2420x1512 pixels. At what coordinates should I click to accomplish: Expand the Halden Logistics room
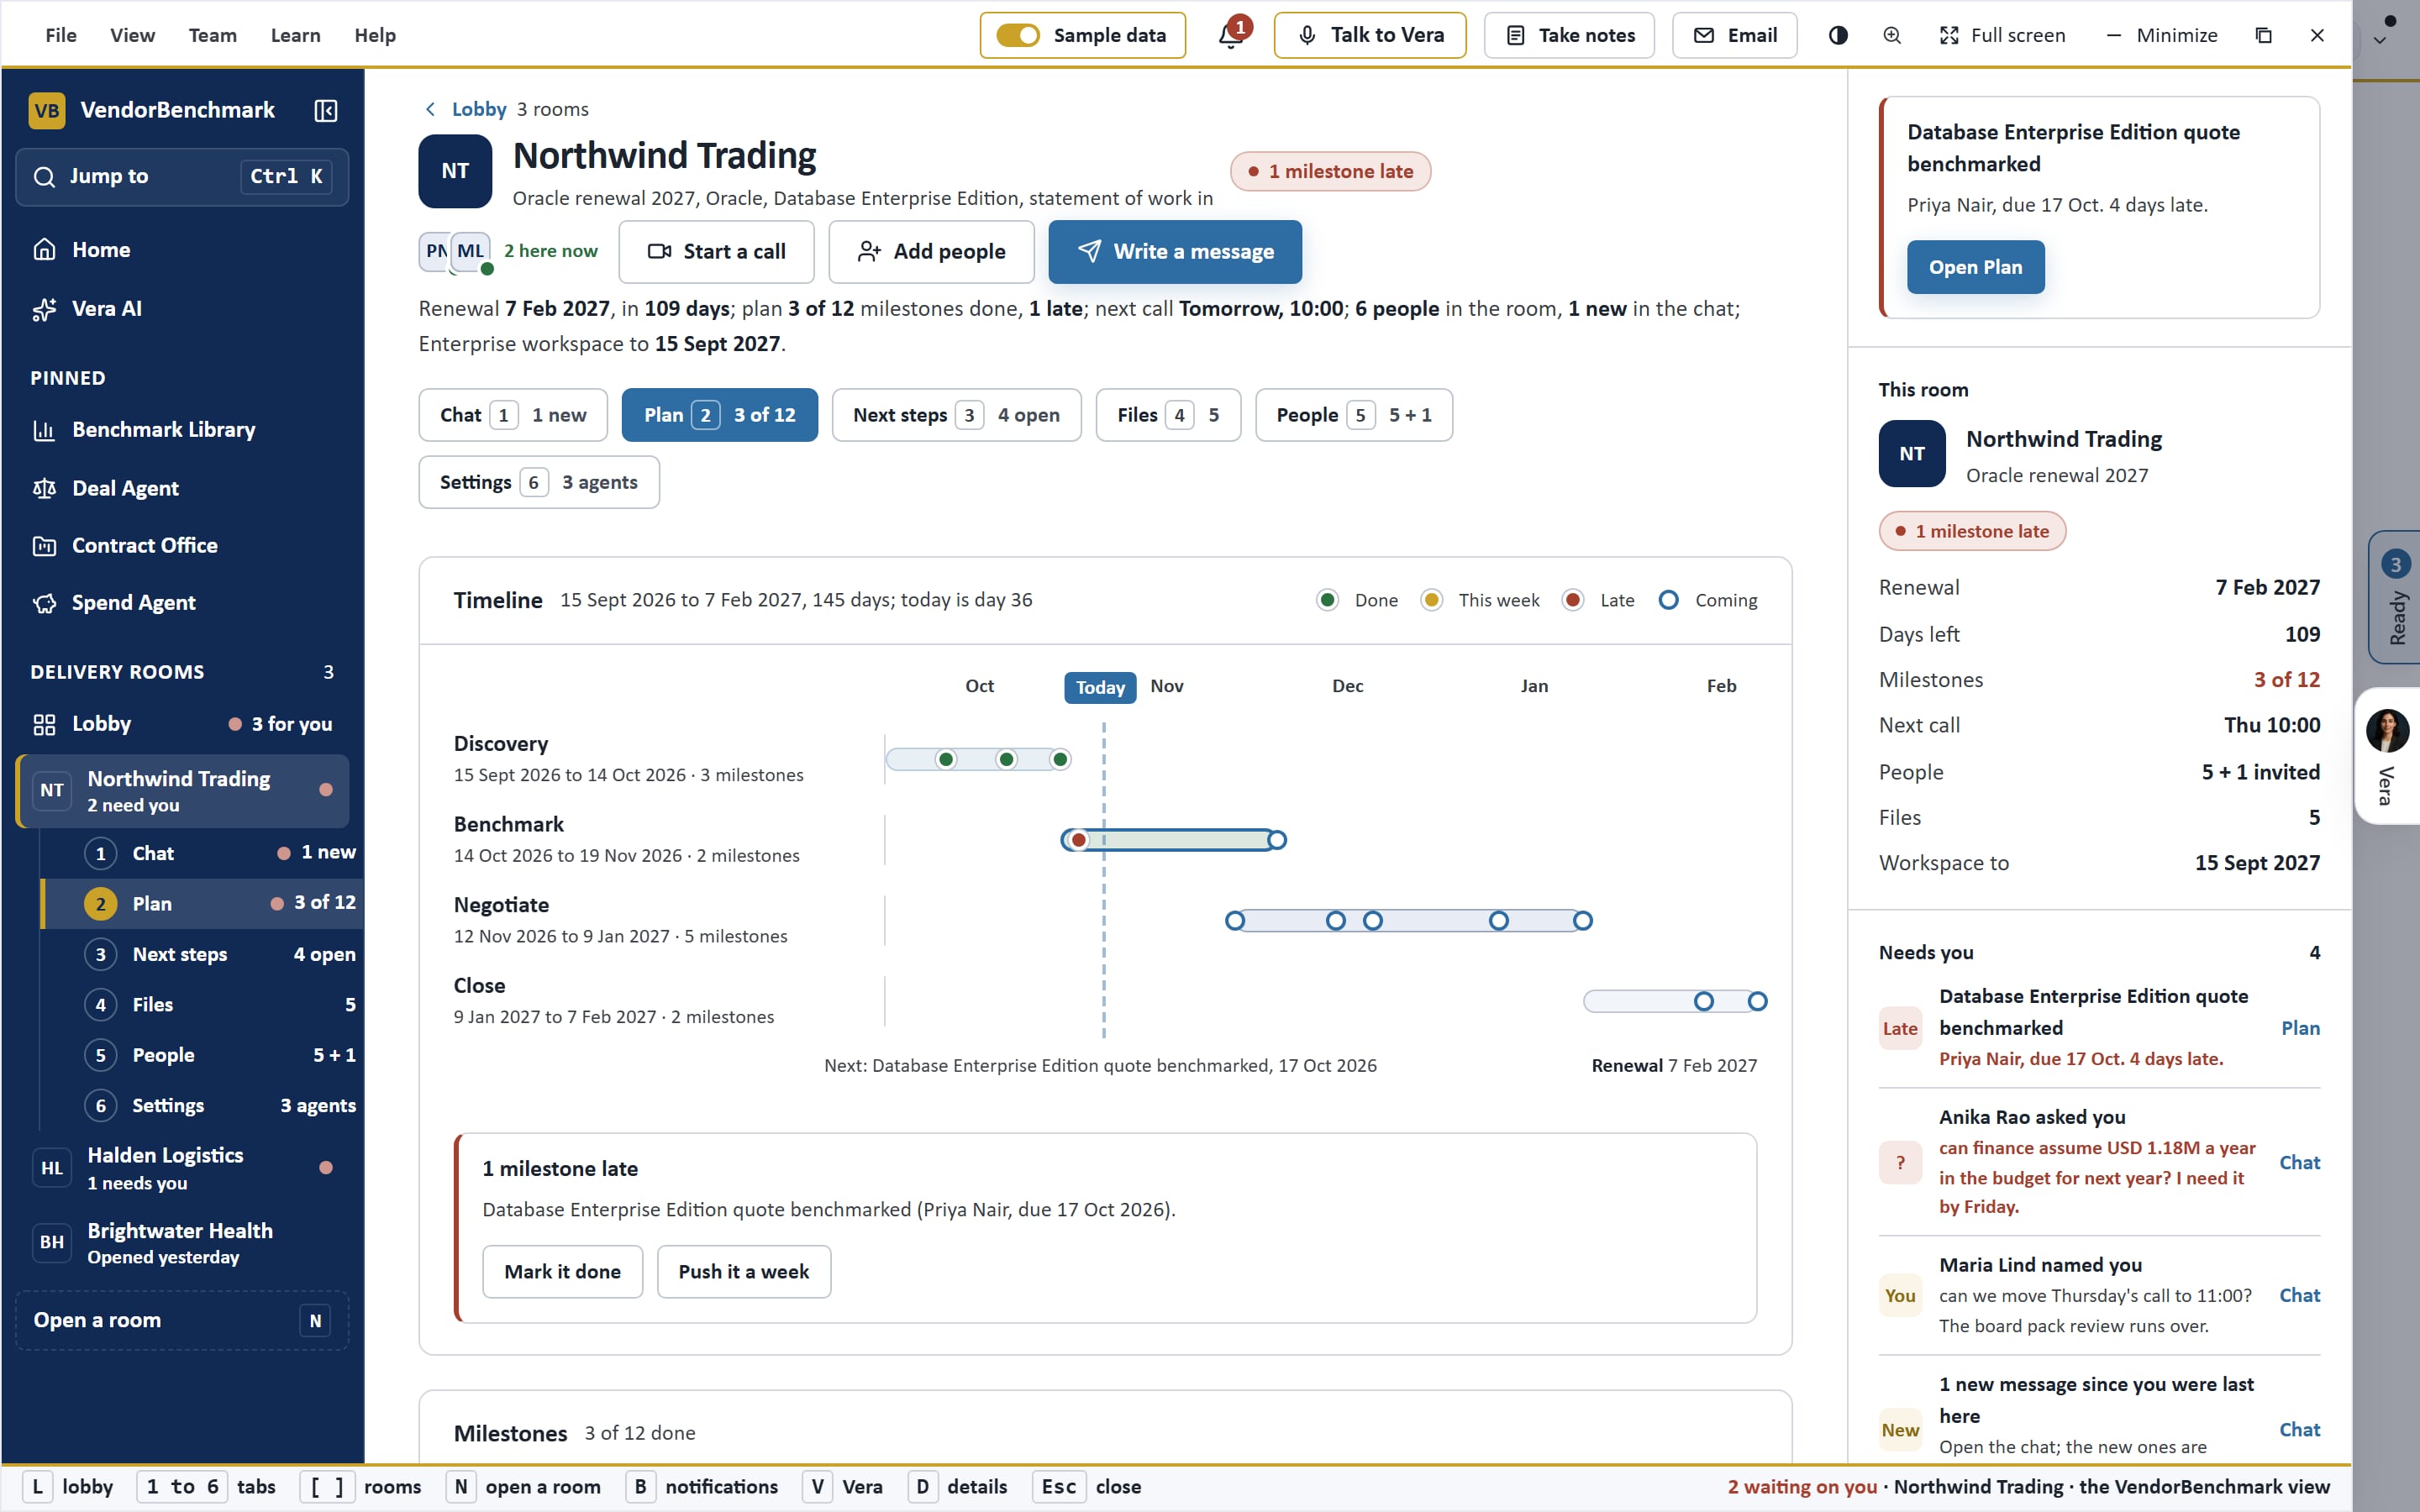click(182, 1167)
